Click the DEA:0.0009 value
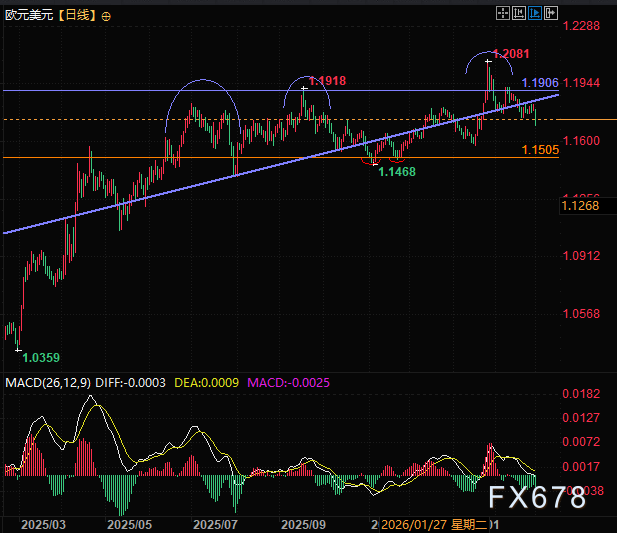Viewport: 617px width, 533px height. click(x=206, y=383)
